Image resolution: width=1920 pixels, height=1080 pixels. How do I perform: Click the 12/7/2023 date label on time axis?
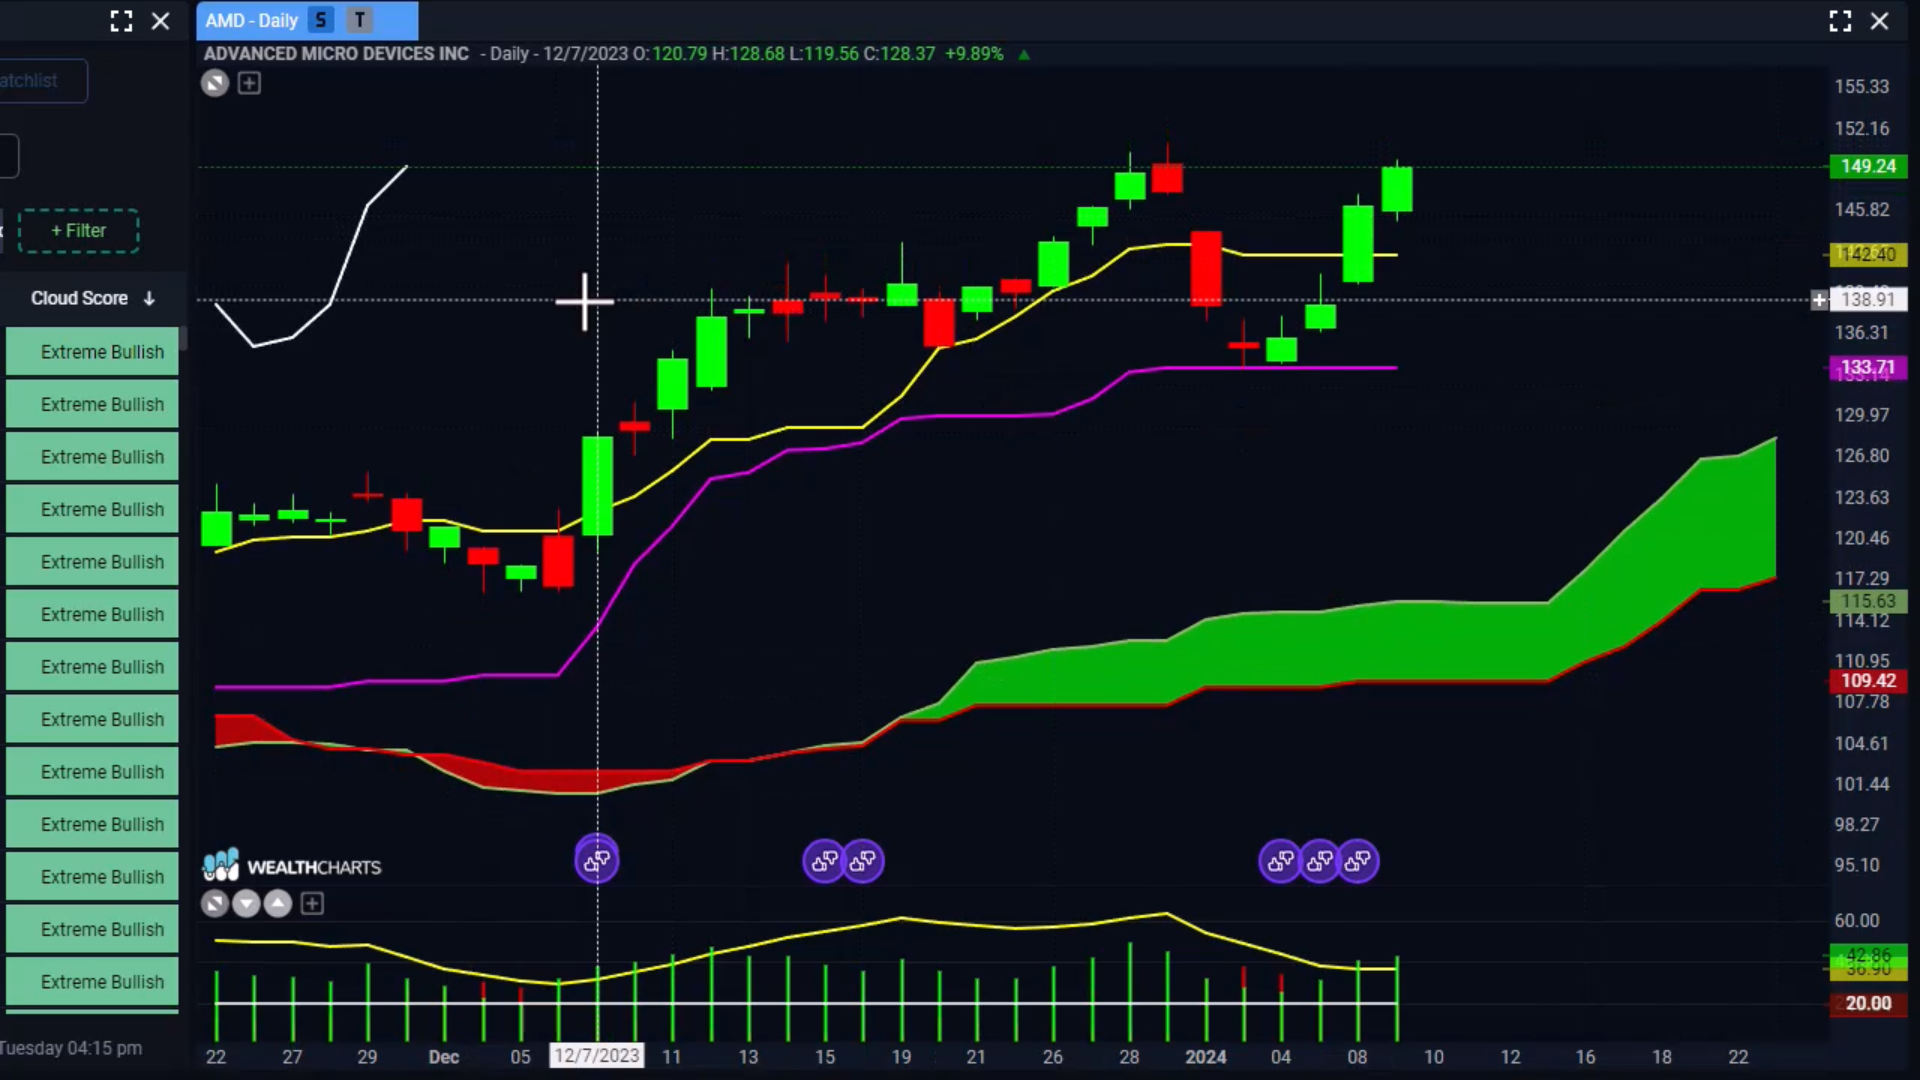tap(597, 1056)
